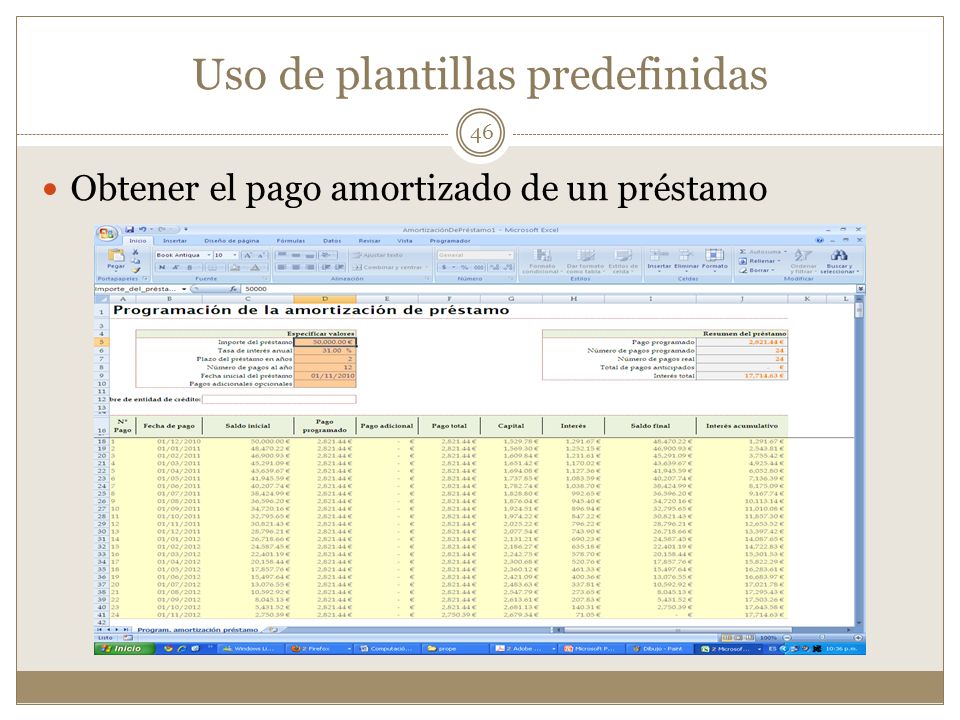Switch to the Insertar ribbon tab

coord(175,241)
